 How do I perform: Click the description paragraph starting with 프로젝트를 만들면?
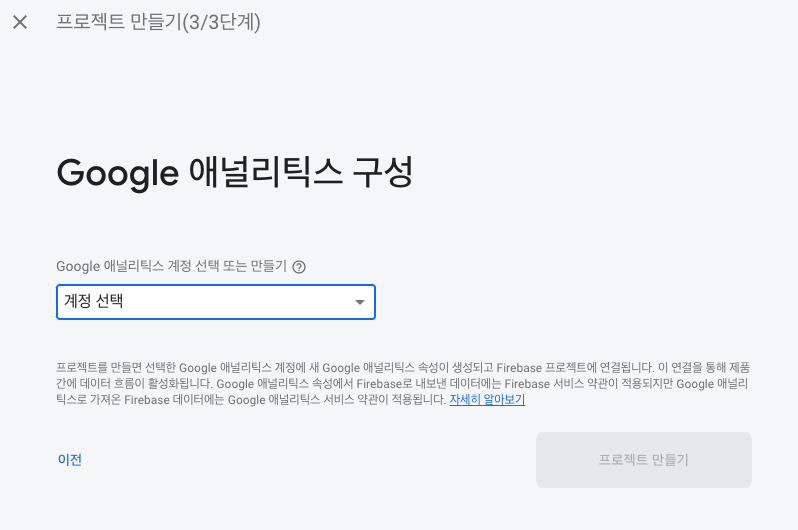coord(403,383)
